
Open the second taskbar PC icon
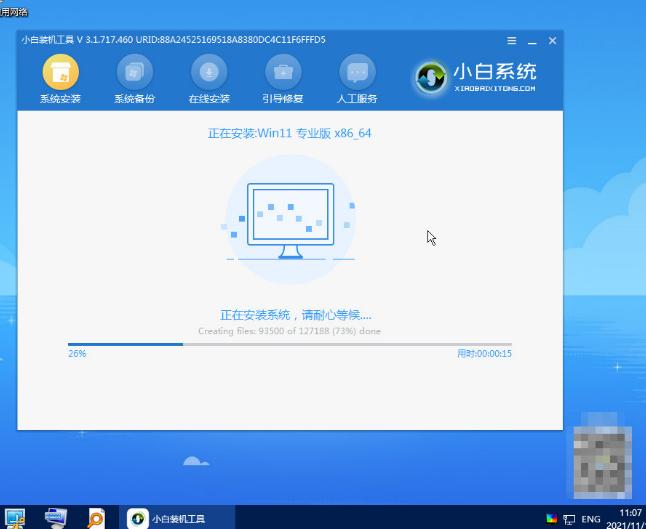(59, 518)
